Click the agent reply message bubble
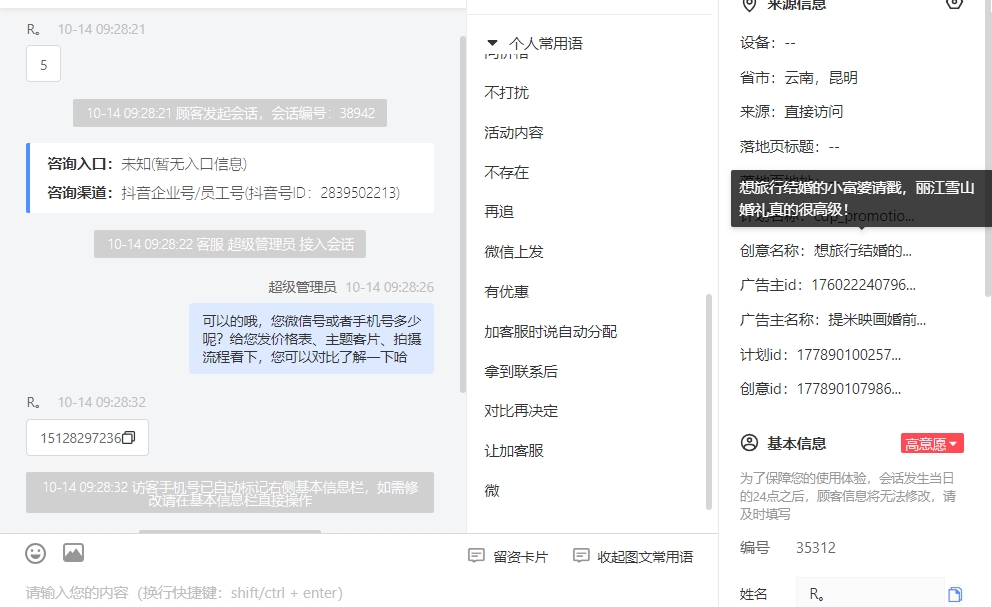The image size is (992, 607). click(311, 339)
